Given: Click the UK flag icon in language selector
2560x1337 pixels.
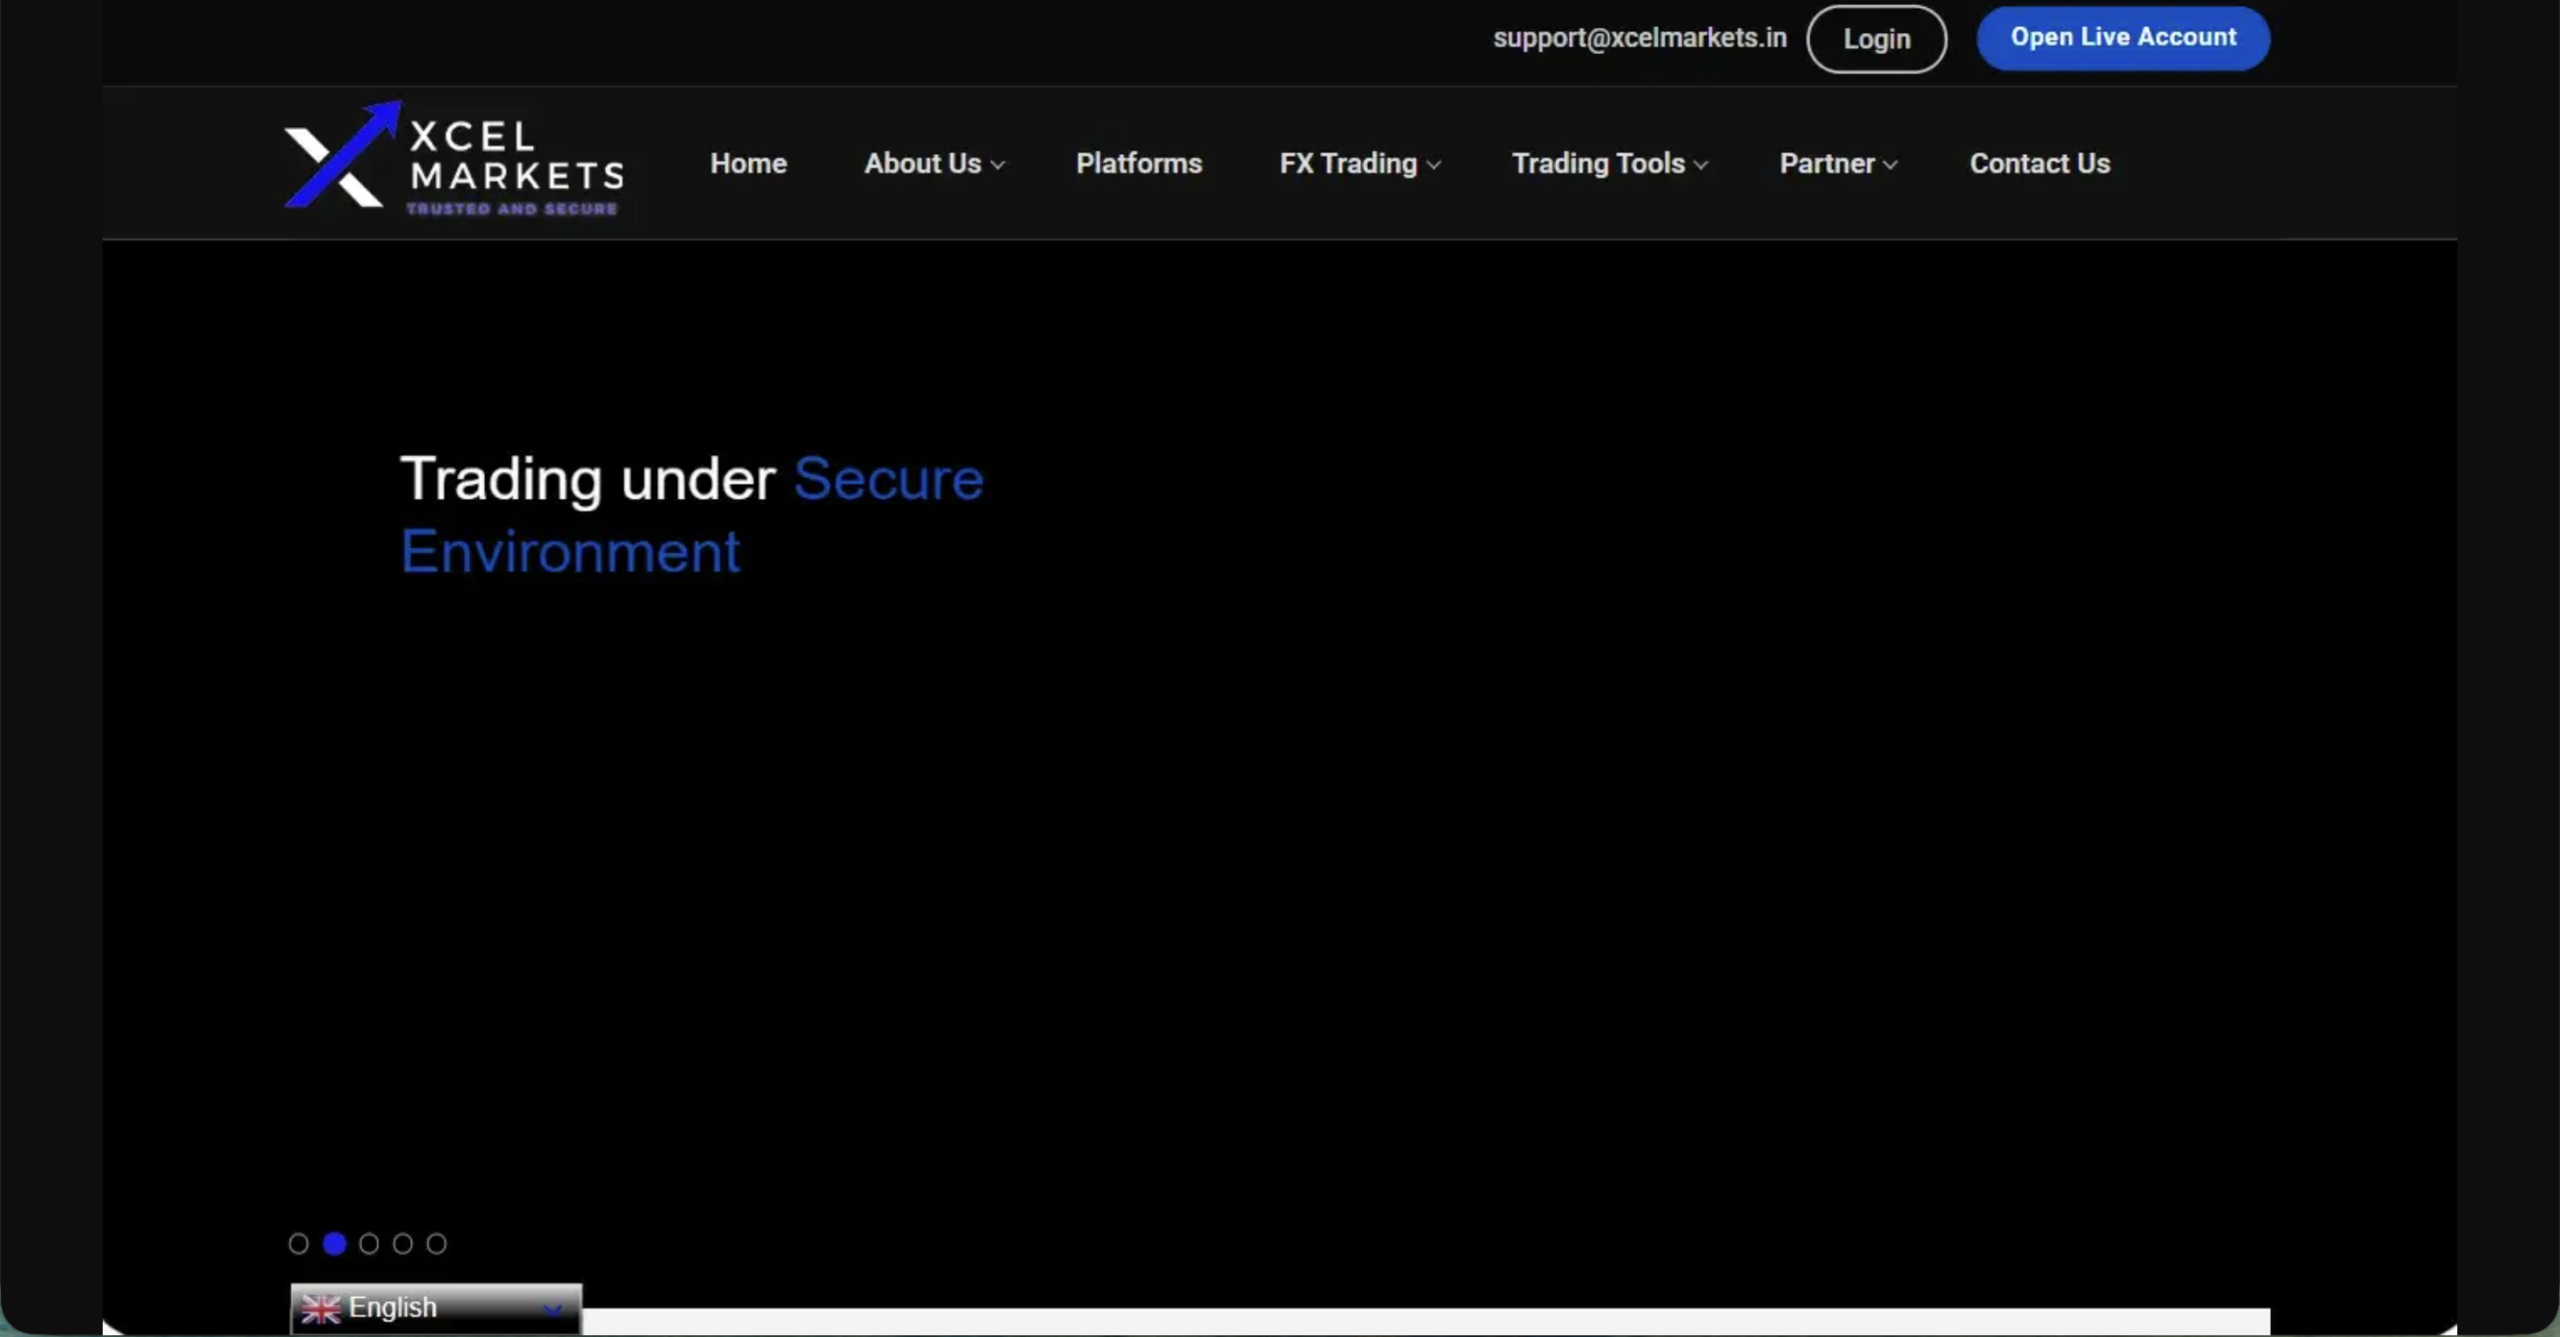Looking at the screenshot, I should (321, 1307).
